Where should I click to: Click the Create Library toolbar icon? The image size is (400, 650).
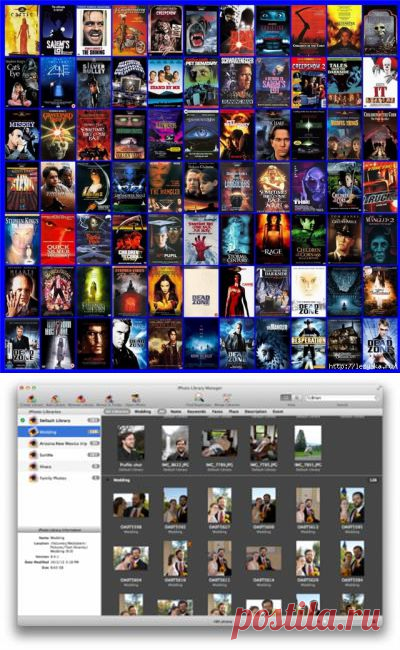[x=32, y=398]
